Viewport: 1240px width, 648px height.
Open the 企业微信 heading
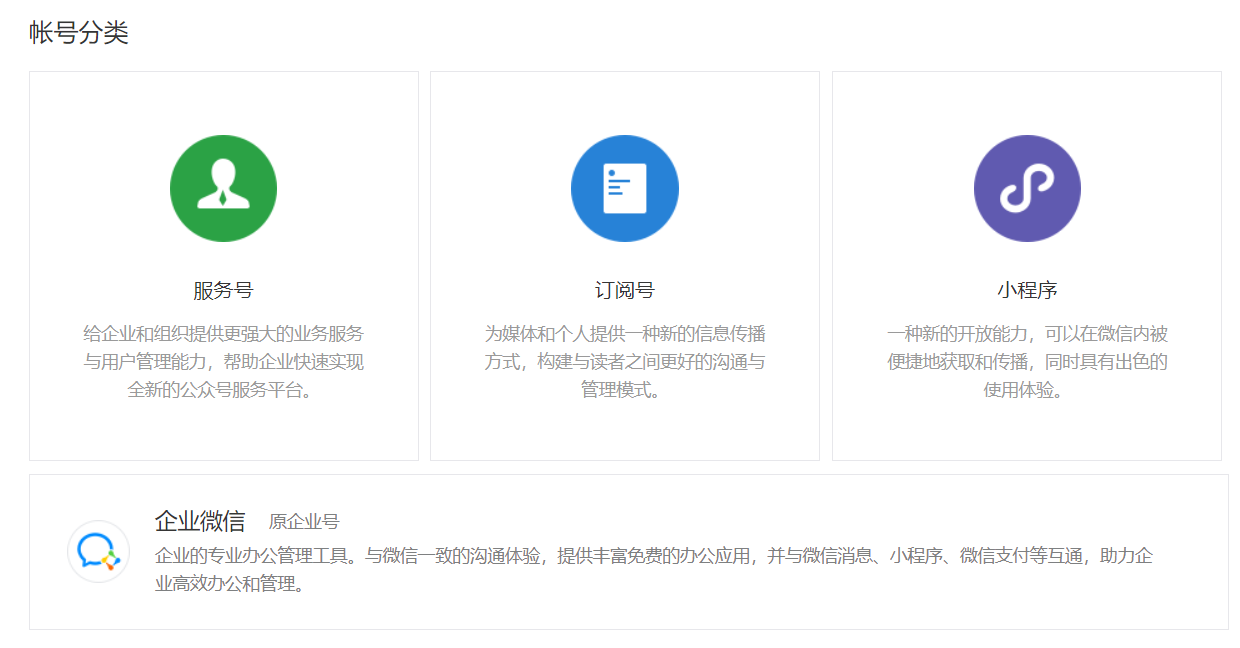click(x=200, y=521)
